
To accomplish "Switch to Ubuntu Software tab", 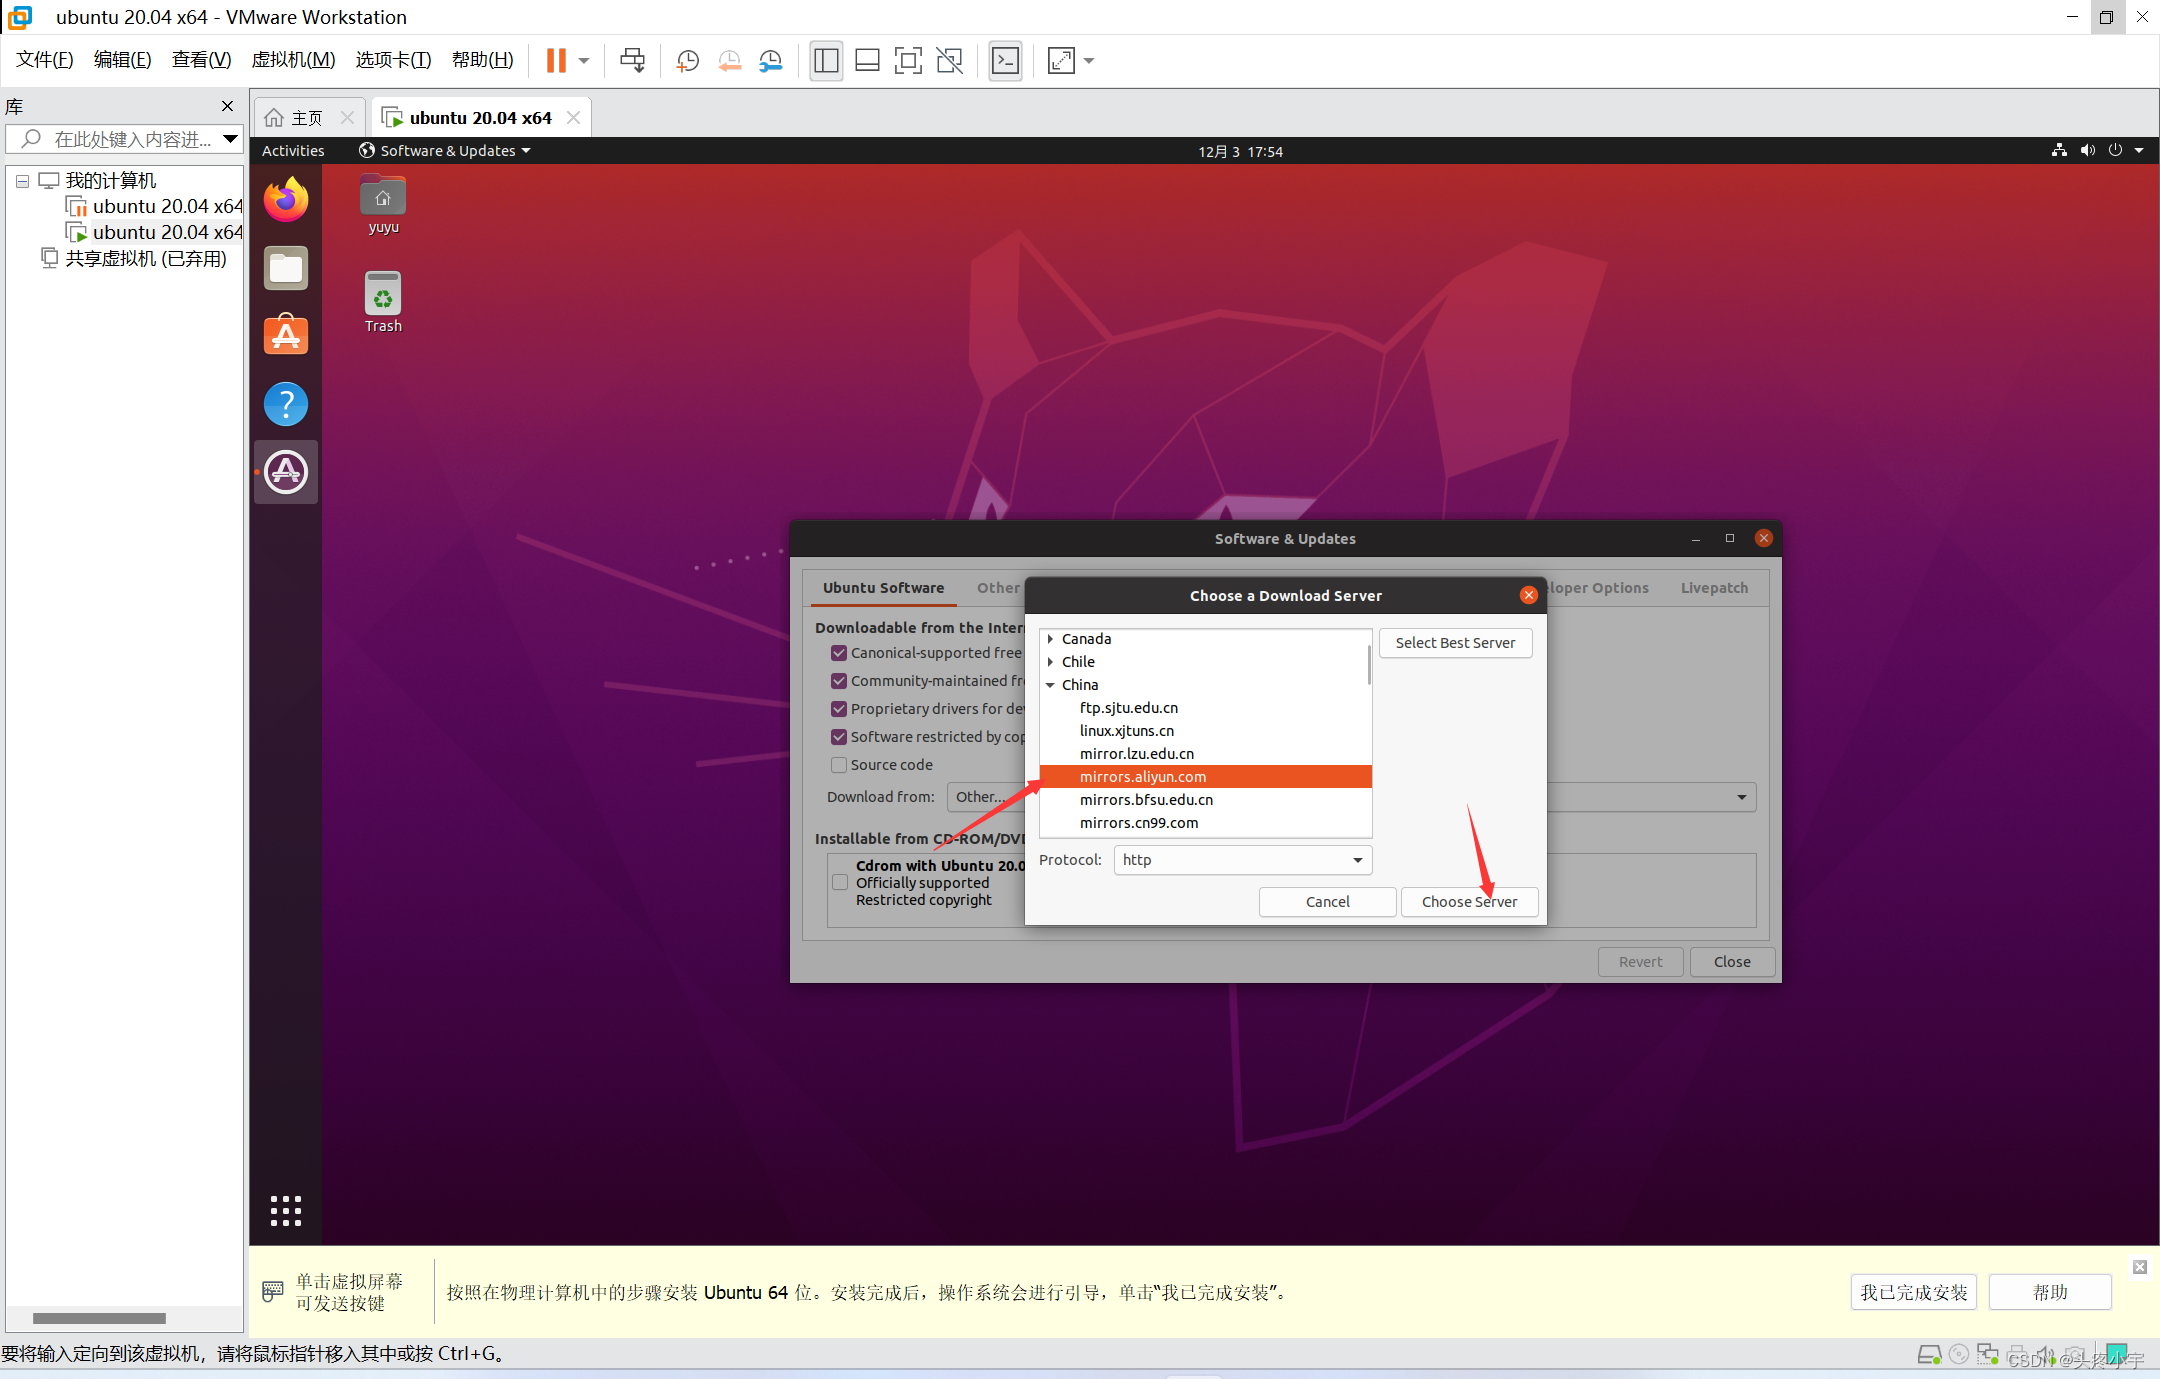I will pos(880,586).
